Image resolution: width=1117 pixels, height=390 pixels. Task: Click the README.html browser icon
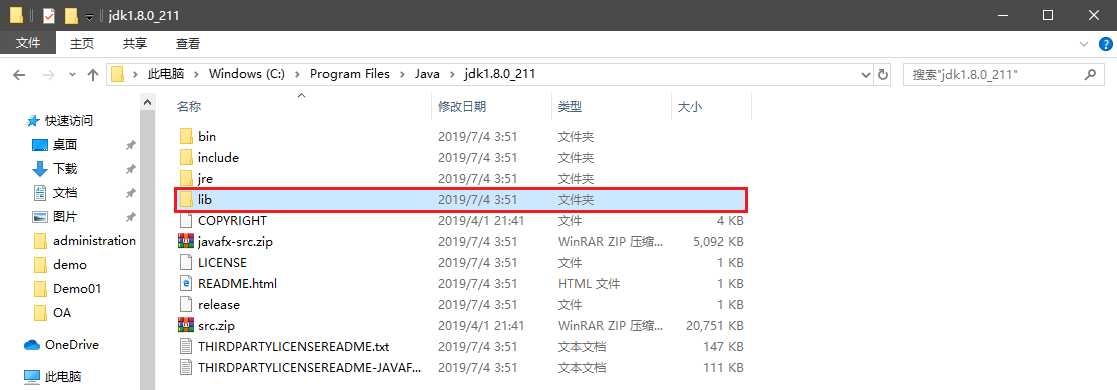click(x=186, y=283)
